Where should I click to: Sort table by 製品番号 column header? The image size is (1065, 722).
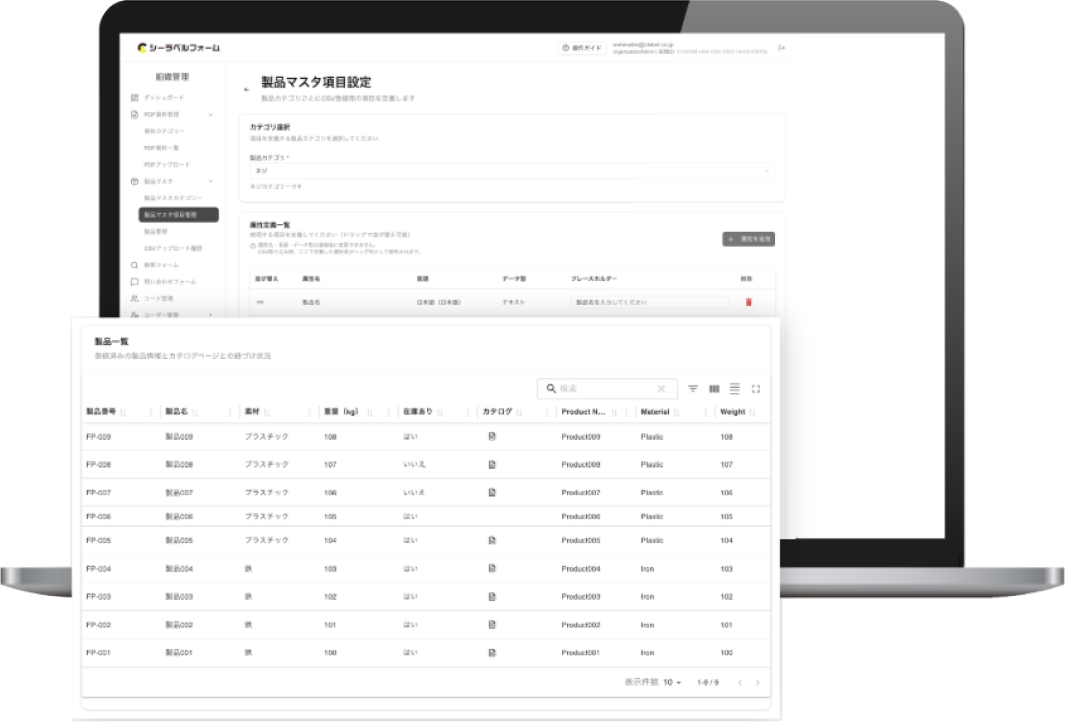tap(101, 412)
